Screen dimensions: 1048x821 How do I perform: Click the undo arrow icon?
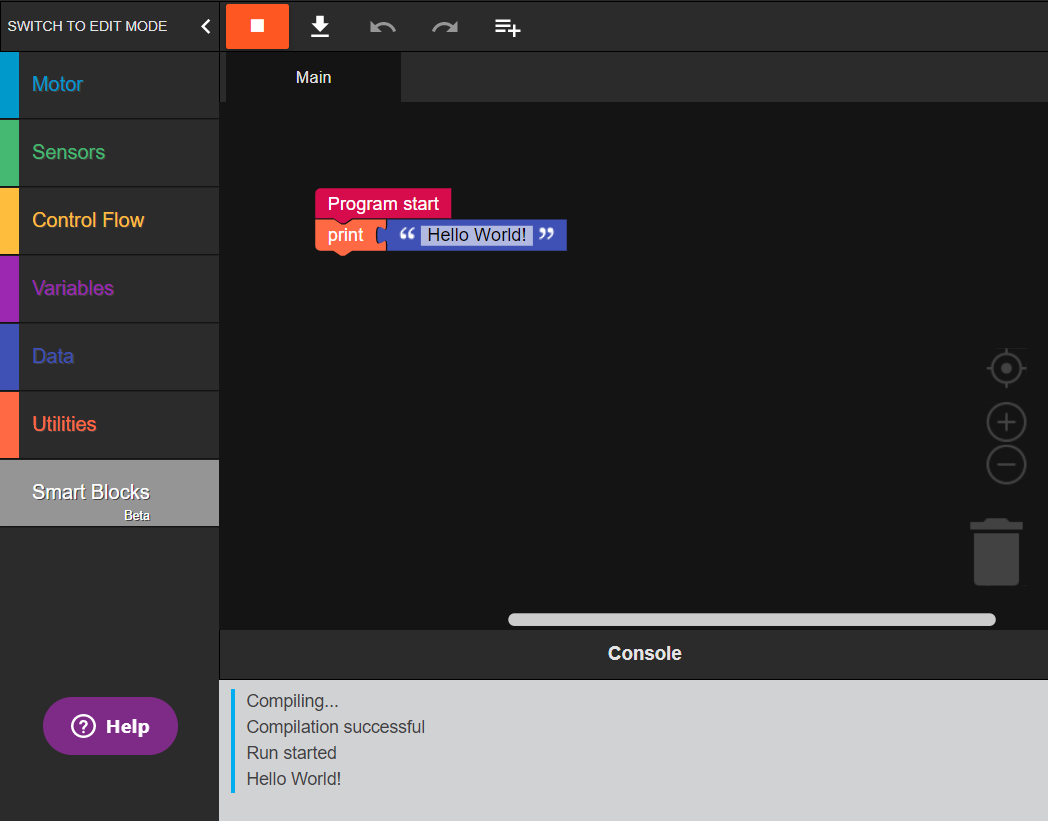click(382, 27)
